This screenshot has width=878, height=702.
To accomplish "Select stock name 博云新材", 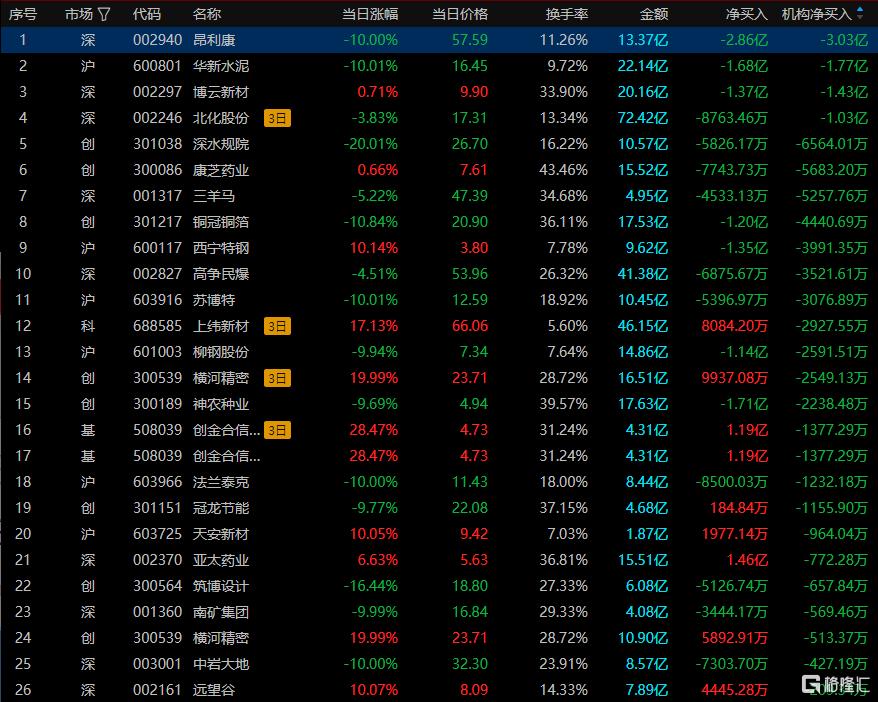I will (x=221, y=92).
